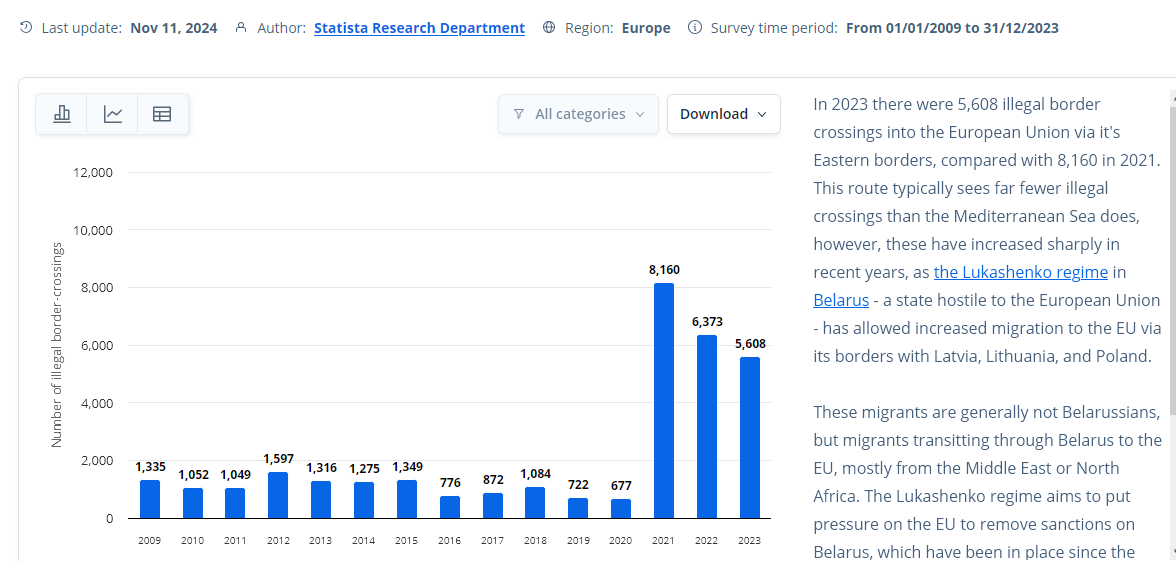
Task: Click the author person icon
Action: click(241, 28)
